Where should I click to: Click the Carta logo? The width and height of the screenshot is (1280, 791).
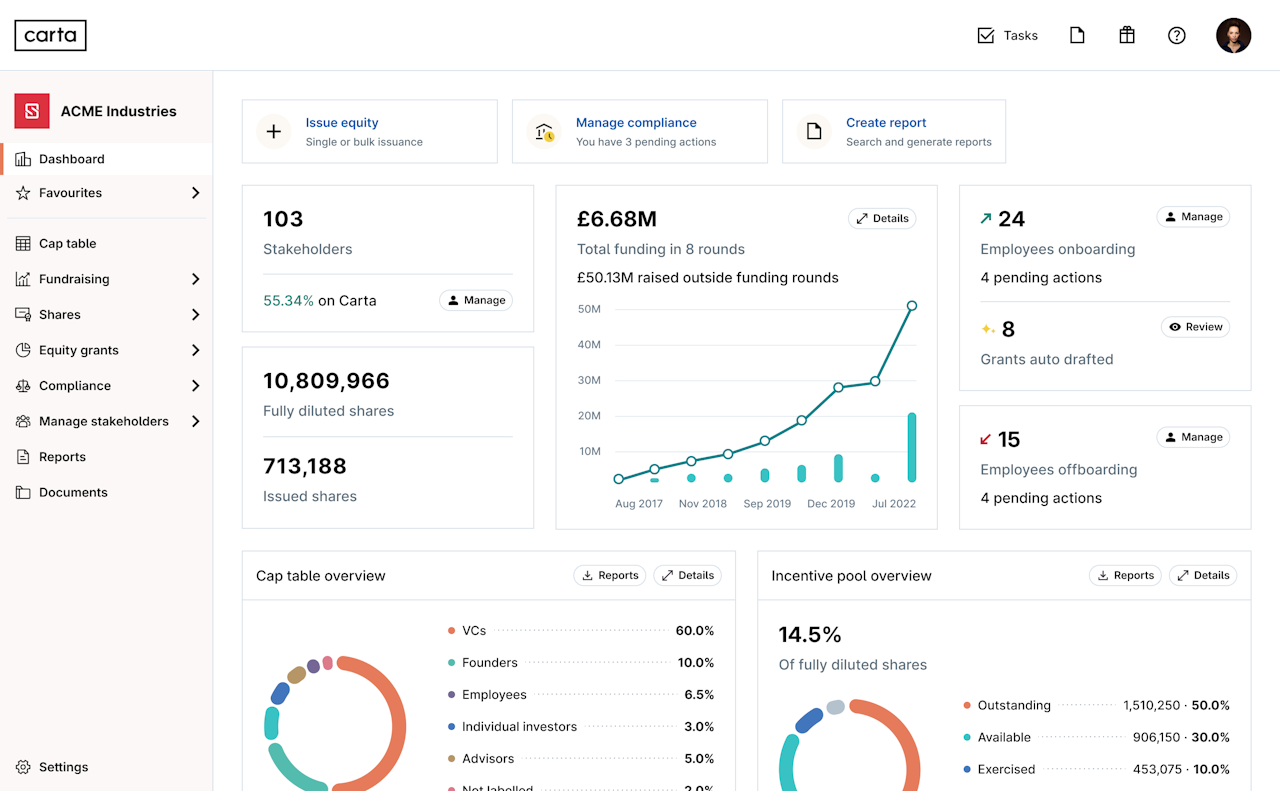(x=50, y=35)
